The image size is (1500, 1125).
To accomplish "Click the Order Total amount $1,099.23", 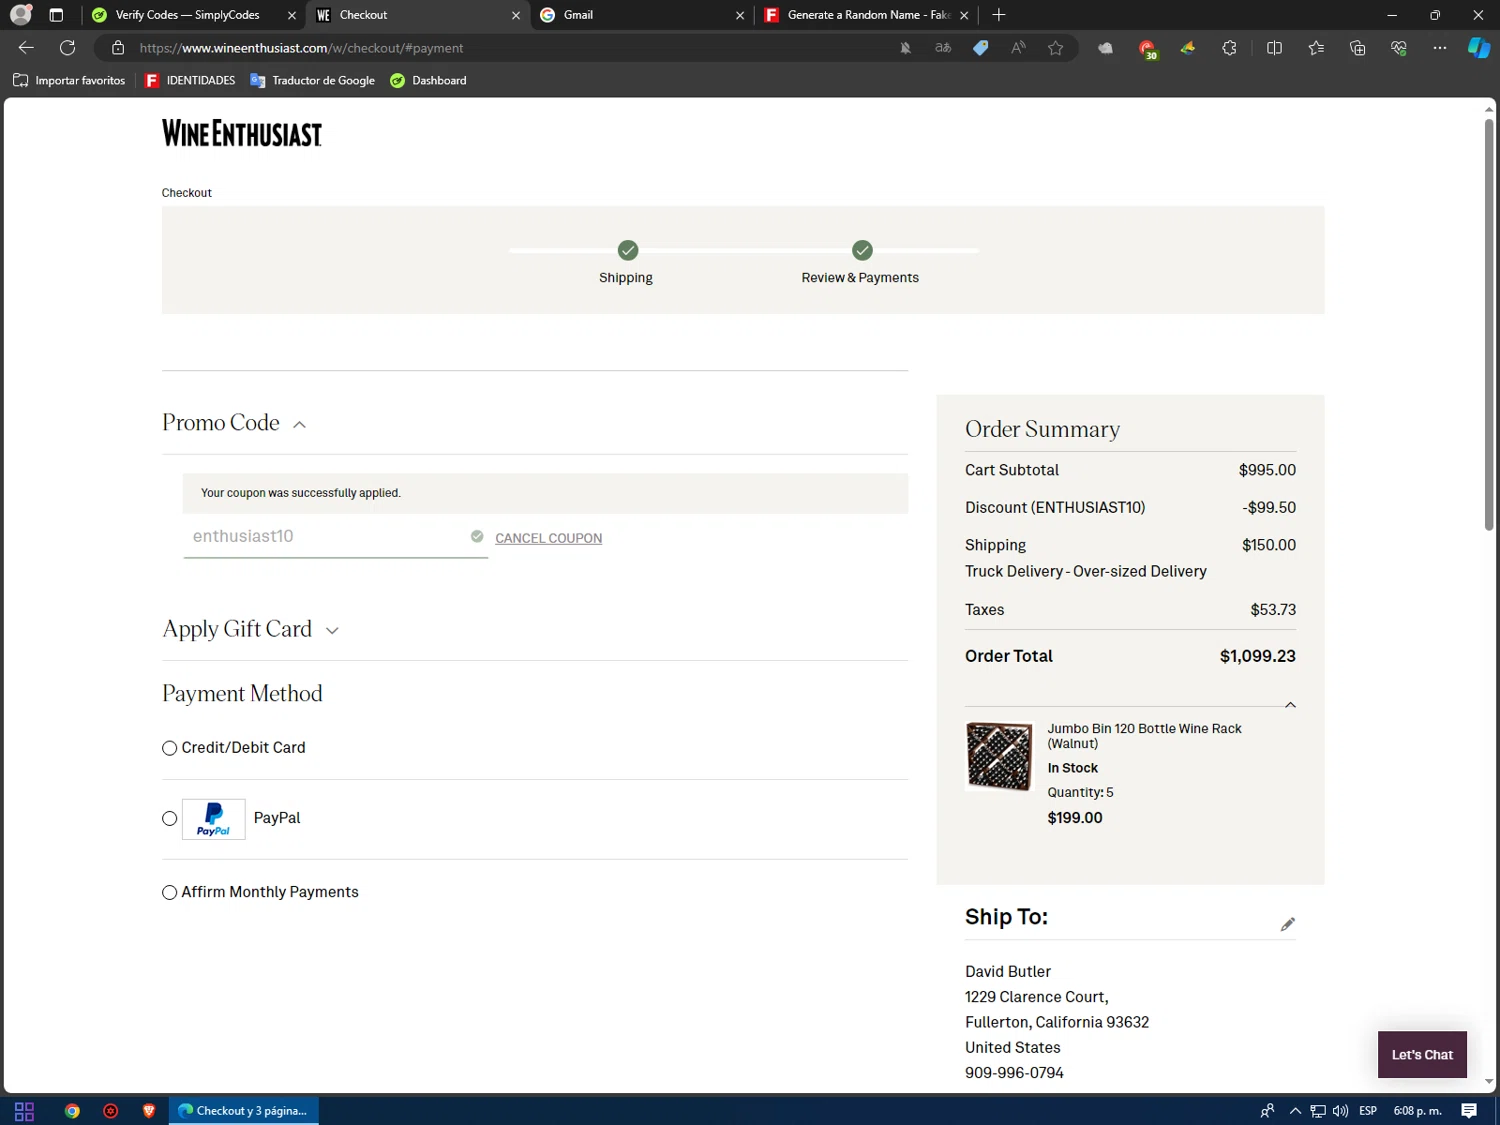I will click(1257, 656).
